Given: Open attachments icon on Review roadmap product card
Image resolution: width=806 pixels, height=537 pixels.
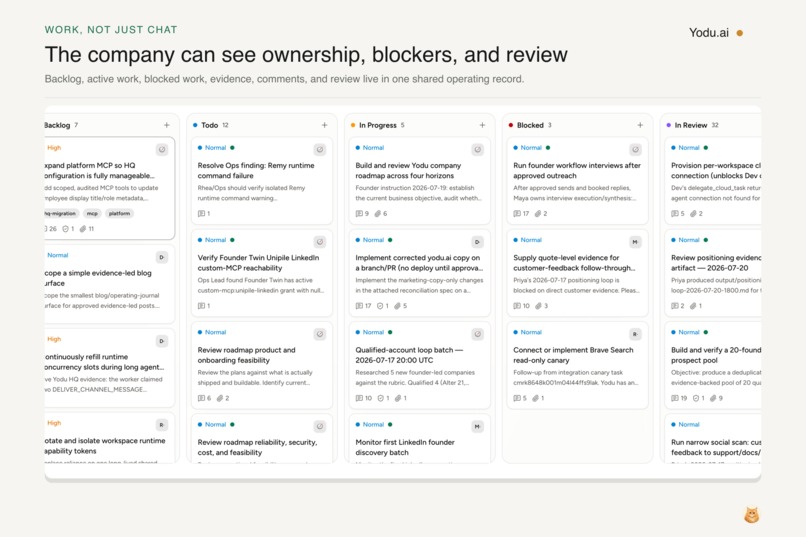Looking at the screenshot, I should pos(220,398).
